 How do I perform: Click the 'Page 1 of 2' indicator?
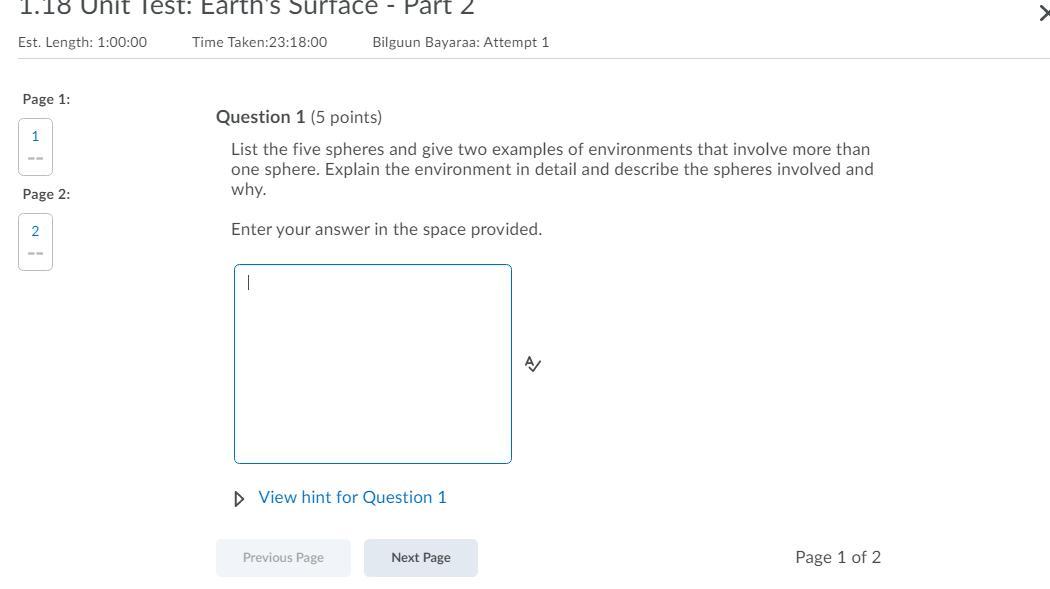click(x=838, y=557)
